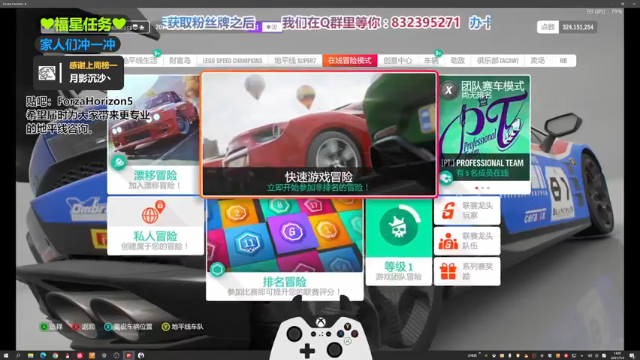Click the red icon beside 联赛龙头玩家
This screenshot has height=360, width=640.
coord(448,211)
